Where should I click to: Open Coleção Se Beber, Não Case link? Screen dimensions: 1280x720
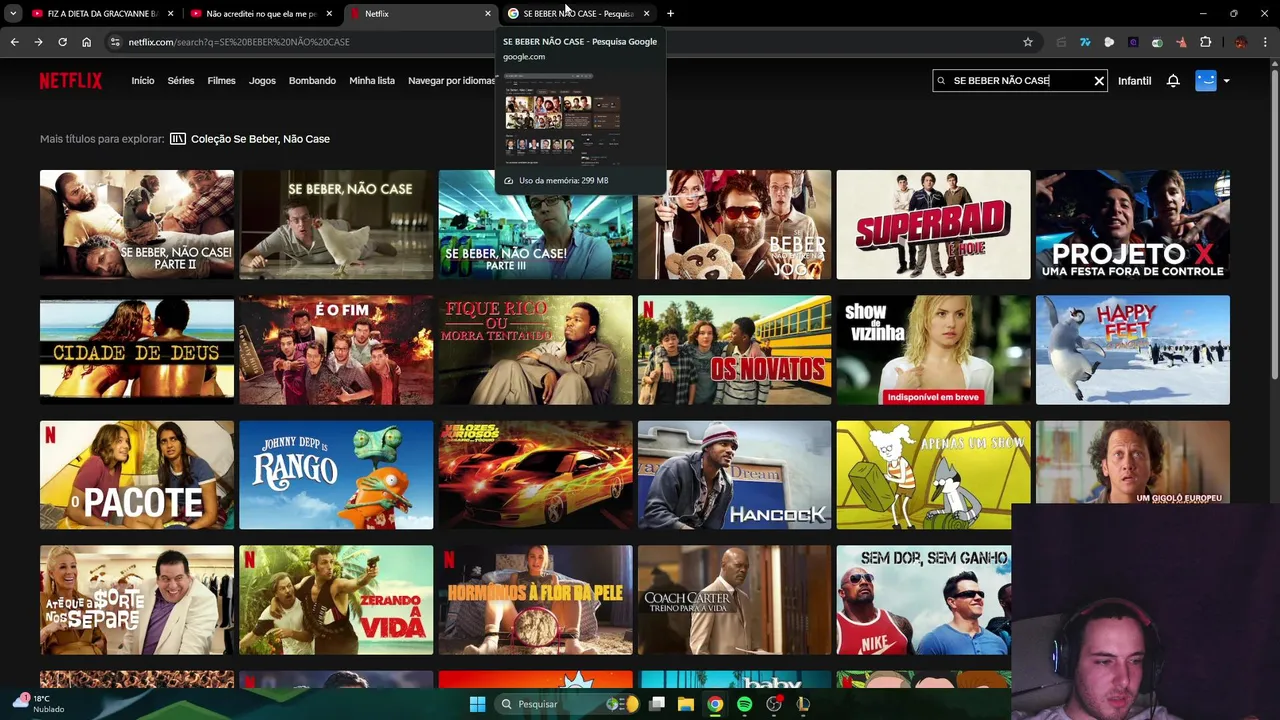(260, 139)
